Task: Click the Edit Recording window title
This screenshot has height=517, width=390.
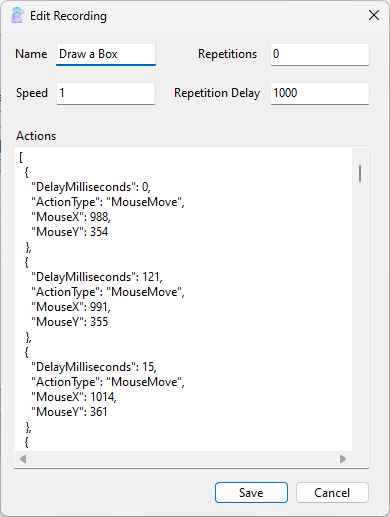Action: (x=68, y=16)
